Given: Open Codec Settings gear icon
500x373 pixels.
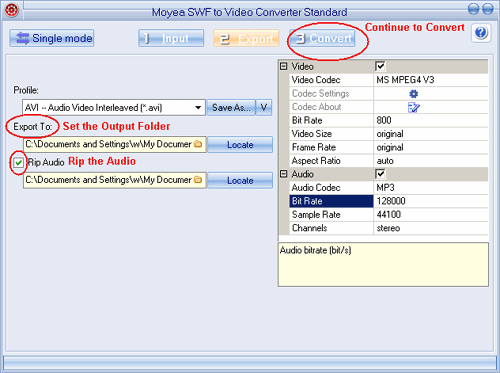Looking at the screenshot, I should (x=413, y=94).
